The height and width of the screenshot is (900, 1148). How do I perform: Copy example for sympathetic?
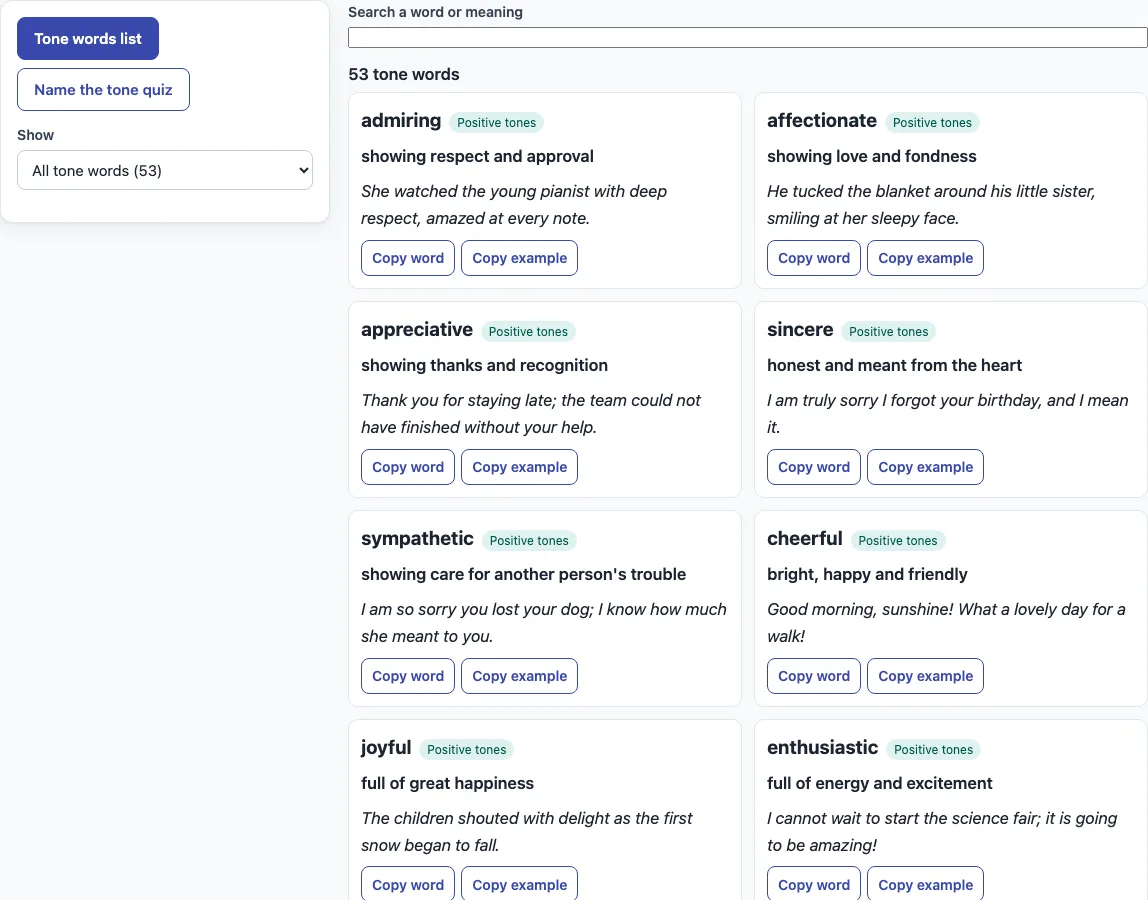519,676
